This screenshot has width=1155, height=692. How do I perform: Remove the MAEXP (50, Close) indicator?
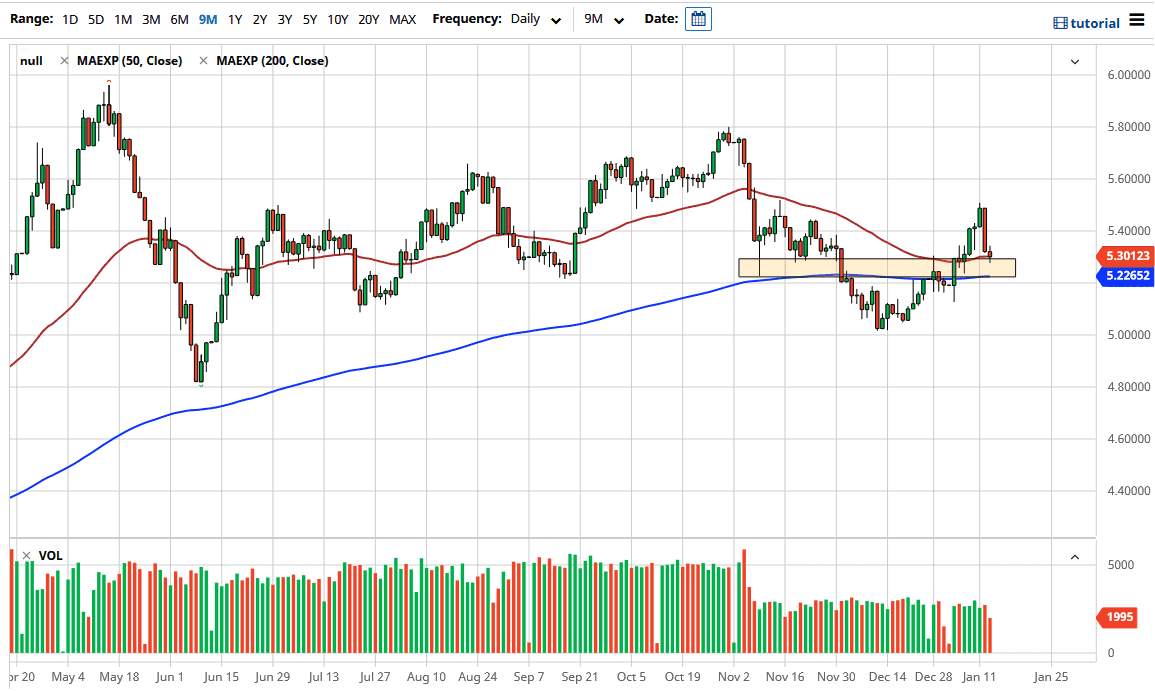tap(65, 60)
